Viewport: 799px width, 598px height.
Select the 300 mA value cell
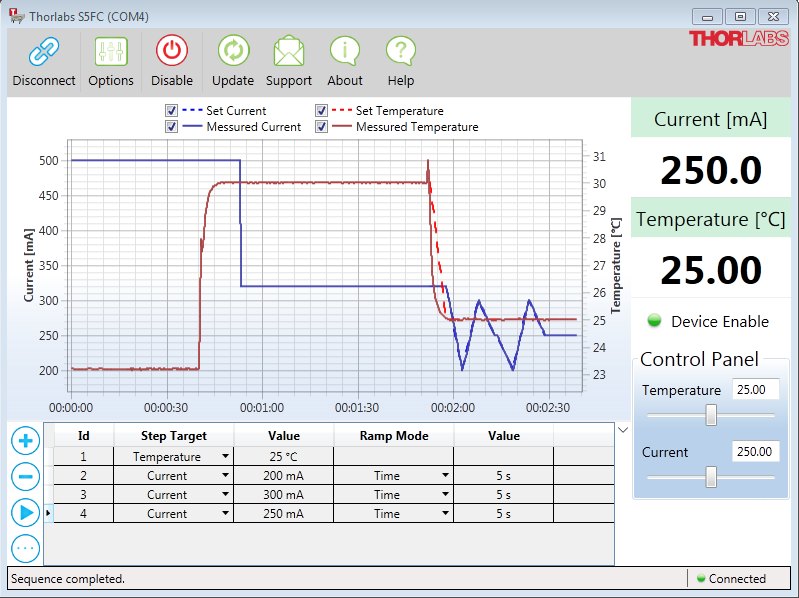click(284, 495)
